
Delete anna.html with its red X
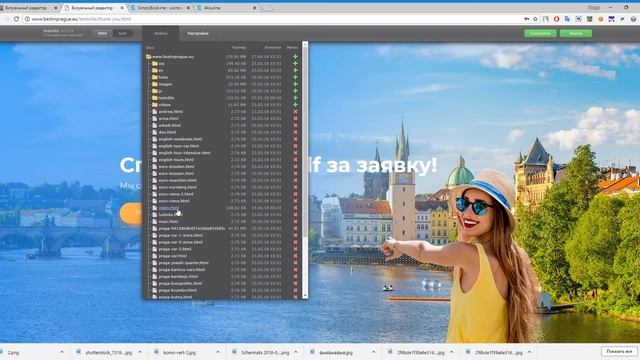[295, 118]
